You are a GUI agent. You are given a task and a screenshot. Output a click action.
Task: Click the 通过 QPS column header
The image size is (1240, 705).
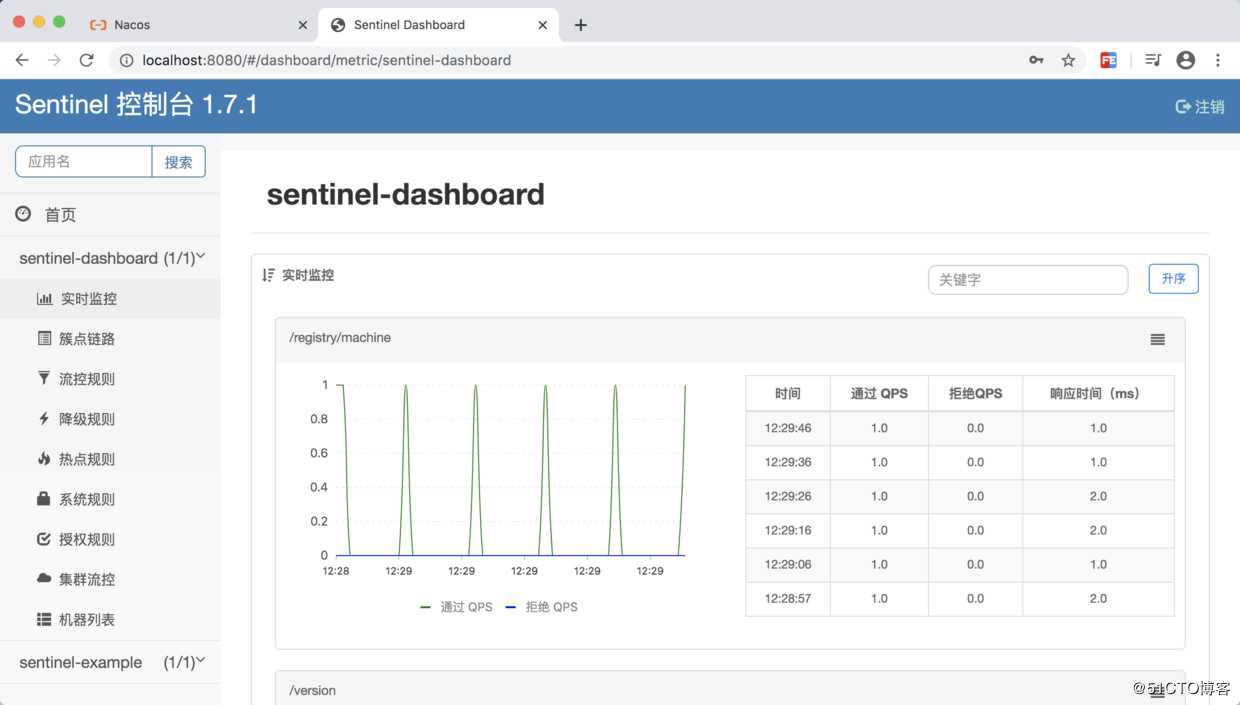(x=879, y=394)
